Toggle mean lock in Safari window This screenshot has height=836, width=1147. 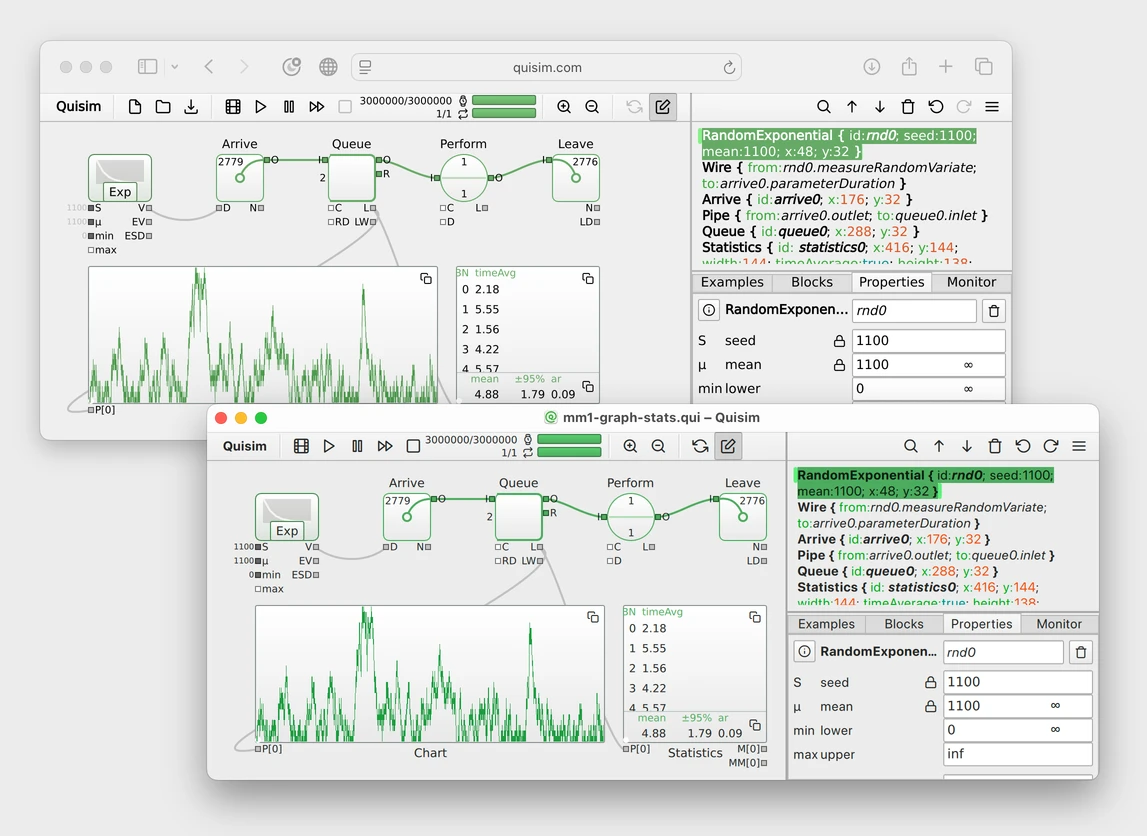coord(839,365)
